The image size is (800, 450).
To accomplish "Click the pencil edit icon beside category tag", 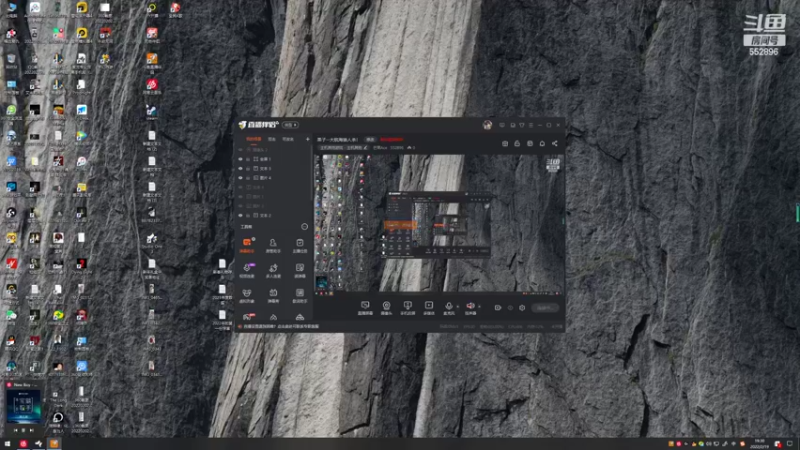I will tap(365, 147).
